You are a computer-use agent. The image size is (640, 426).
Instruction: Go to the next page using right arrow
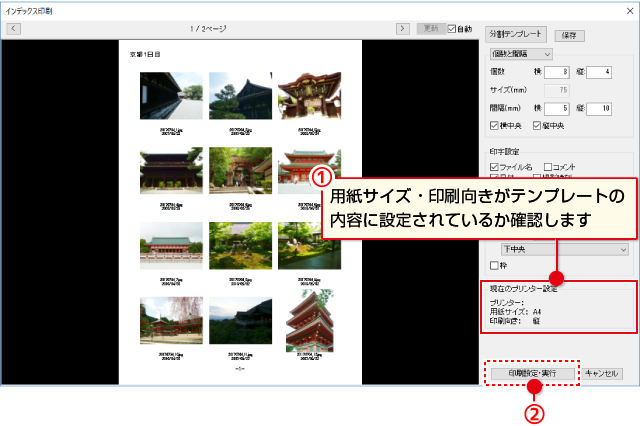402,29
